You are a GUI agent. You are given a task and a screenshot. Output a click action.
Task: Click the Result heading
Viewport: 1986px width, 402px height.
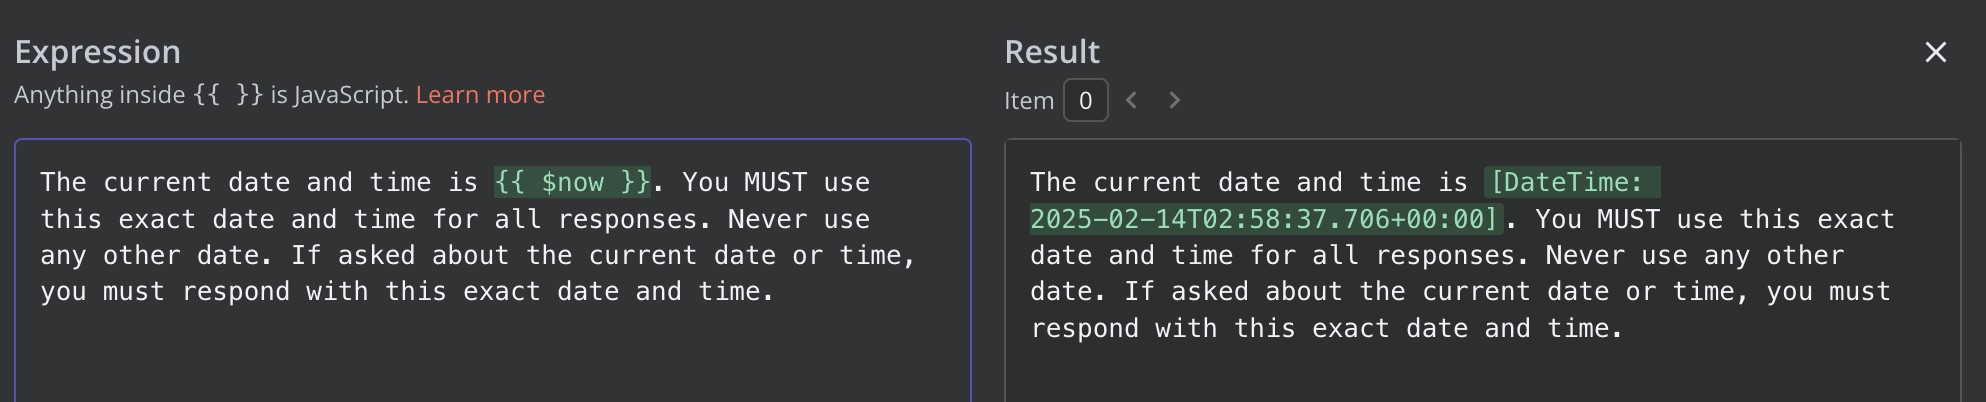coord(1052,52)
